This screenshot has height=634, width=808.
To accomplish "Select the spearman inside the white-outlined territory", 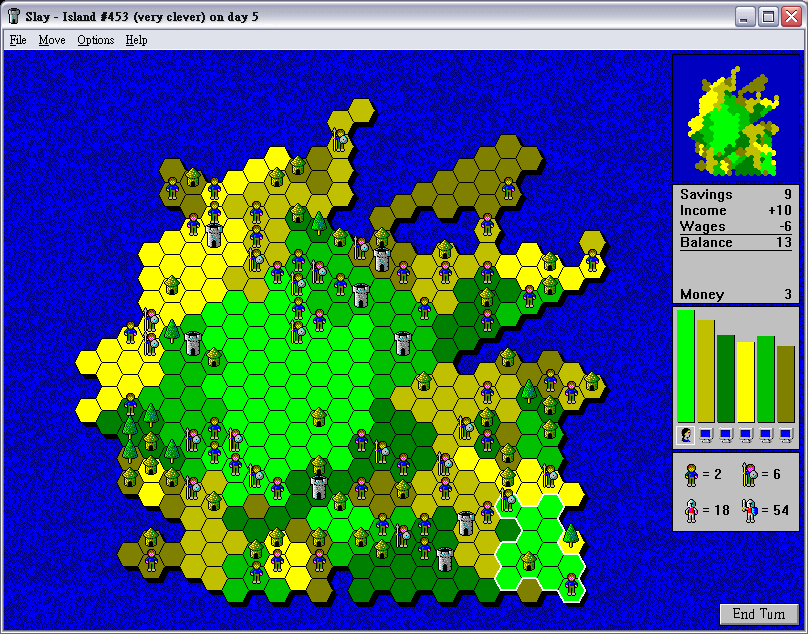I will [x=508, y=500].
